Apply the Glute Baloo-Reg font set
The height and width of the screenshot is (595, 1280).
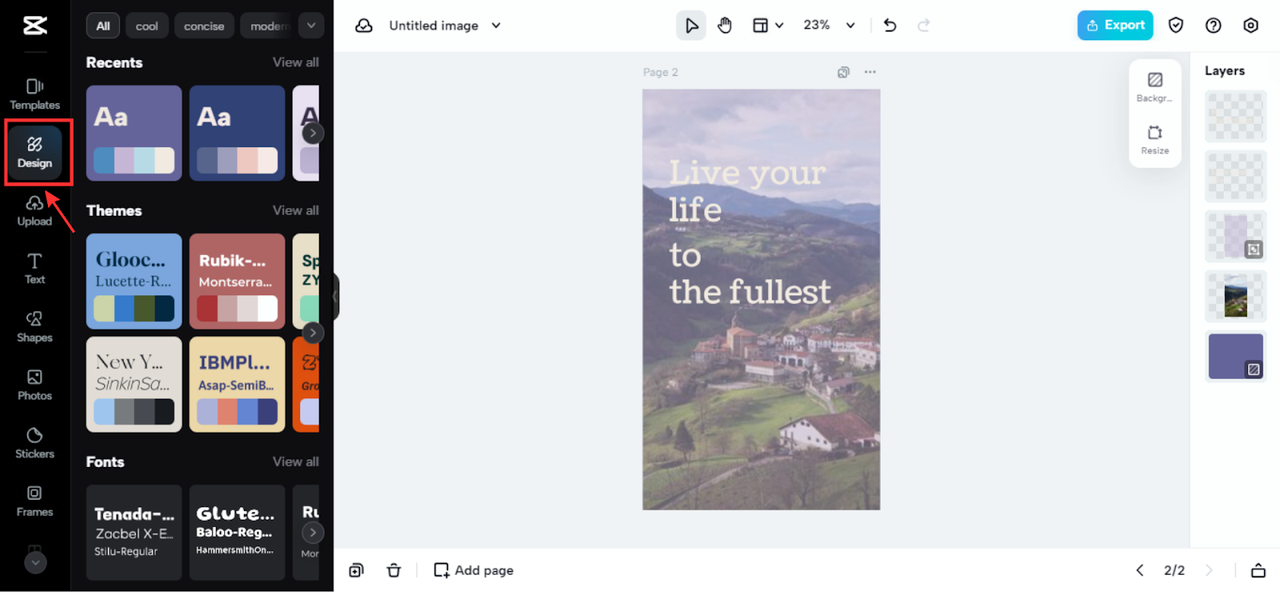(238, 532)
